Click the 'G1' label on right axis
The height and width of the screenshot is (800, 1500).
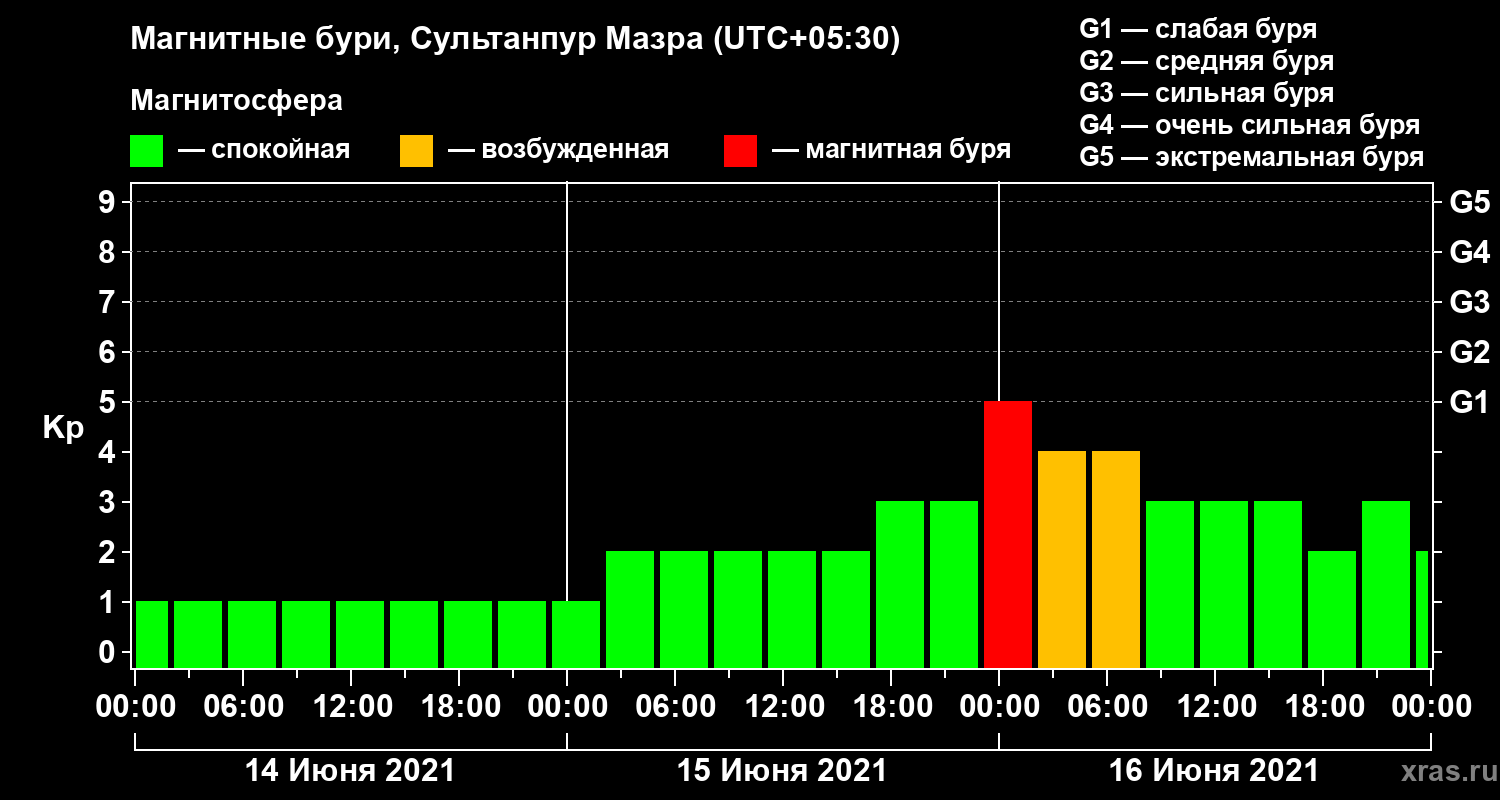(x=1470, y=402)
